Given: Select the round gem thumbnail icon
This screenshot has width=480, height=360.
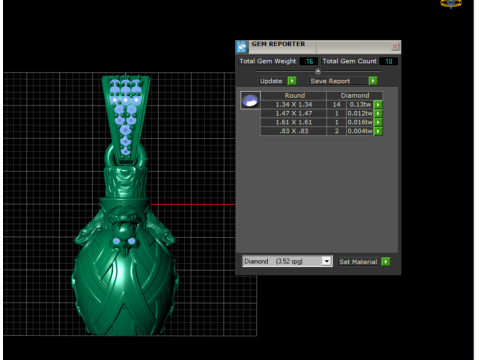Looking at the screenshot, I should [x=250, y=100].
